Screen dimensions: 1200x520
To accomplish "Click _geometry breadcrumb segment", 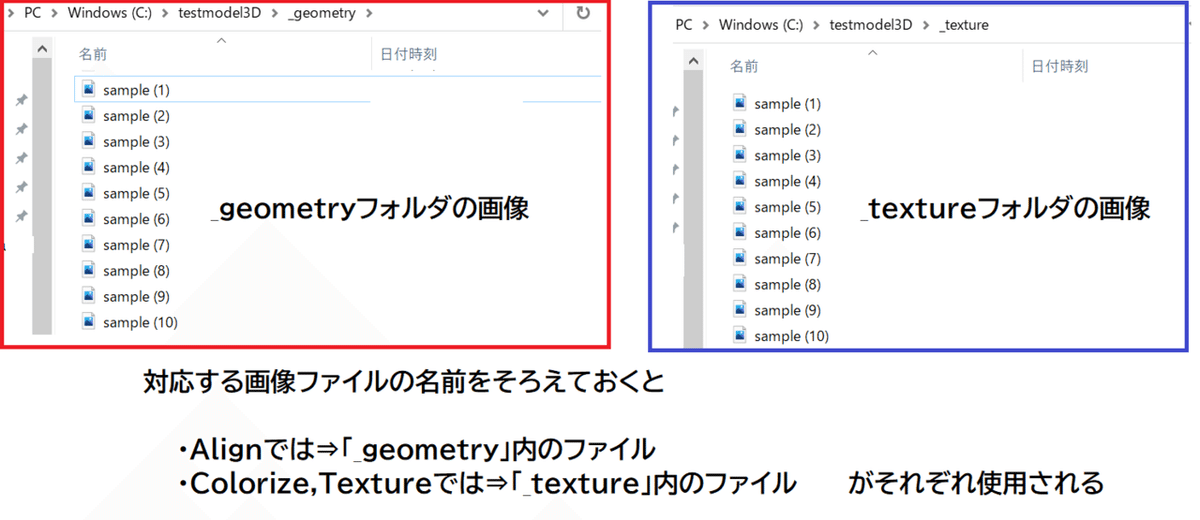I will tap(320, 14).
